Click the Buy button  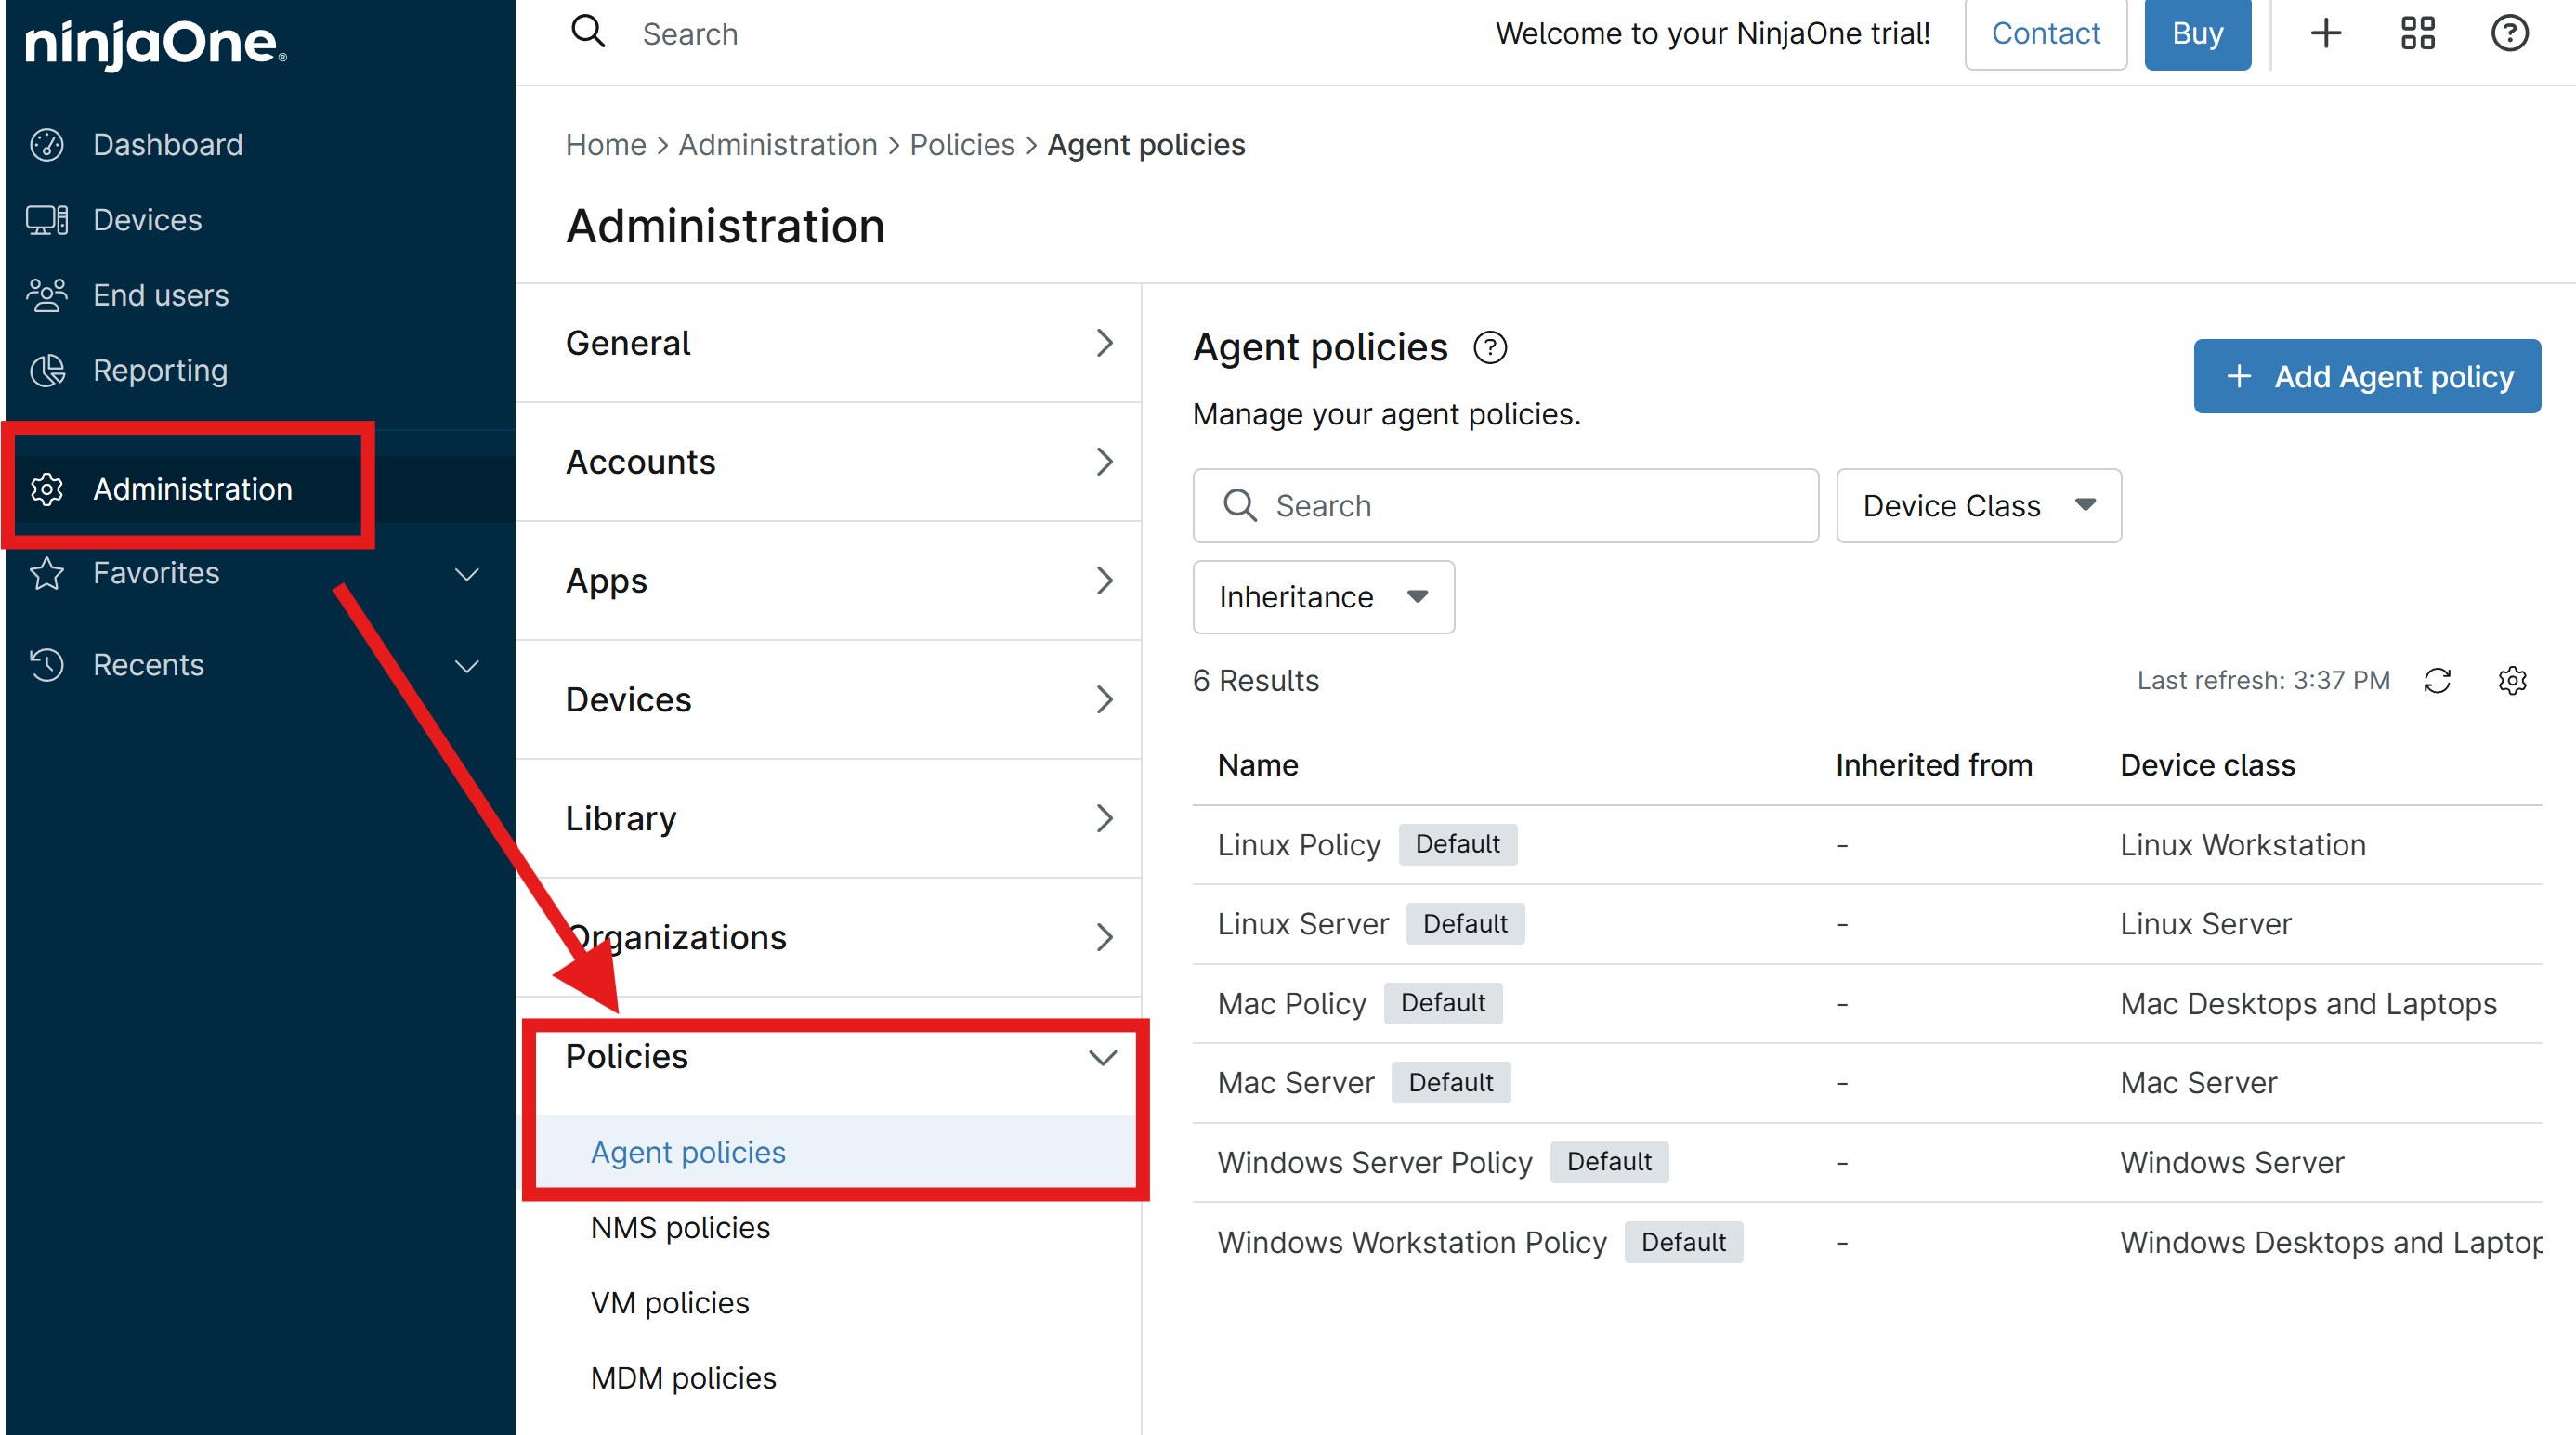pyautogui.click(x=2197, y=34)
